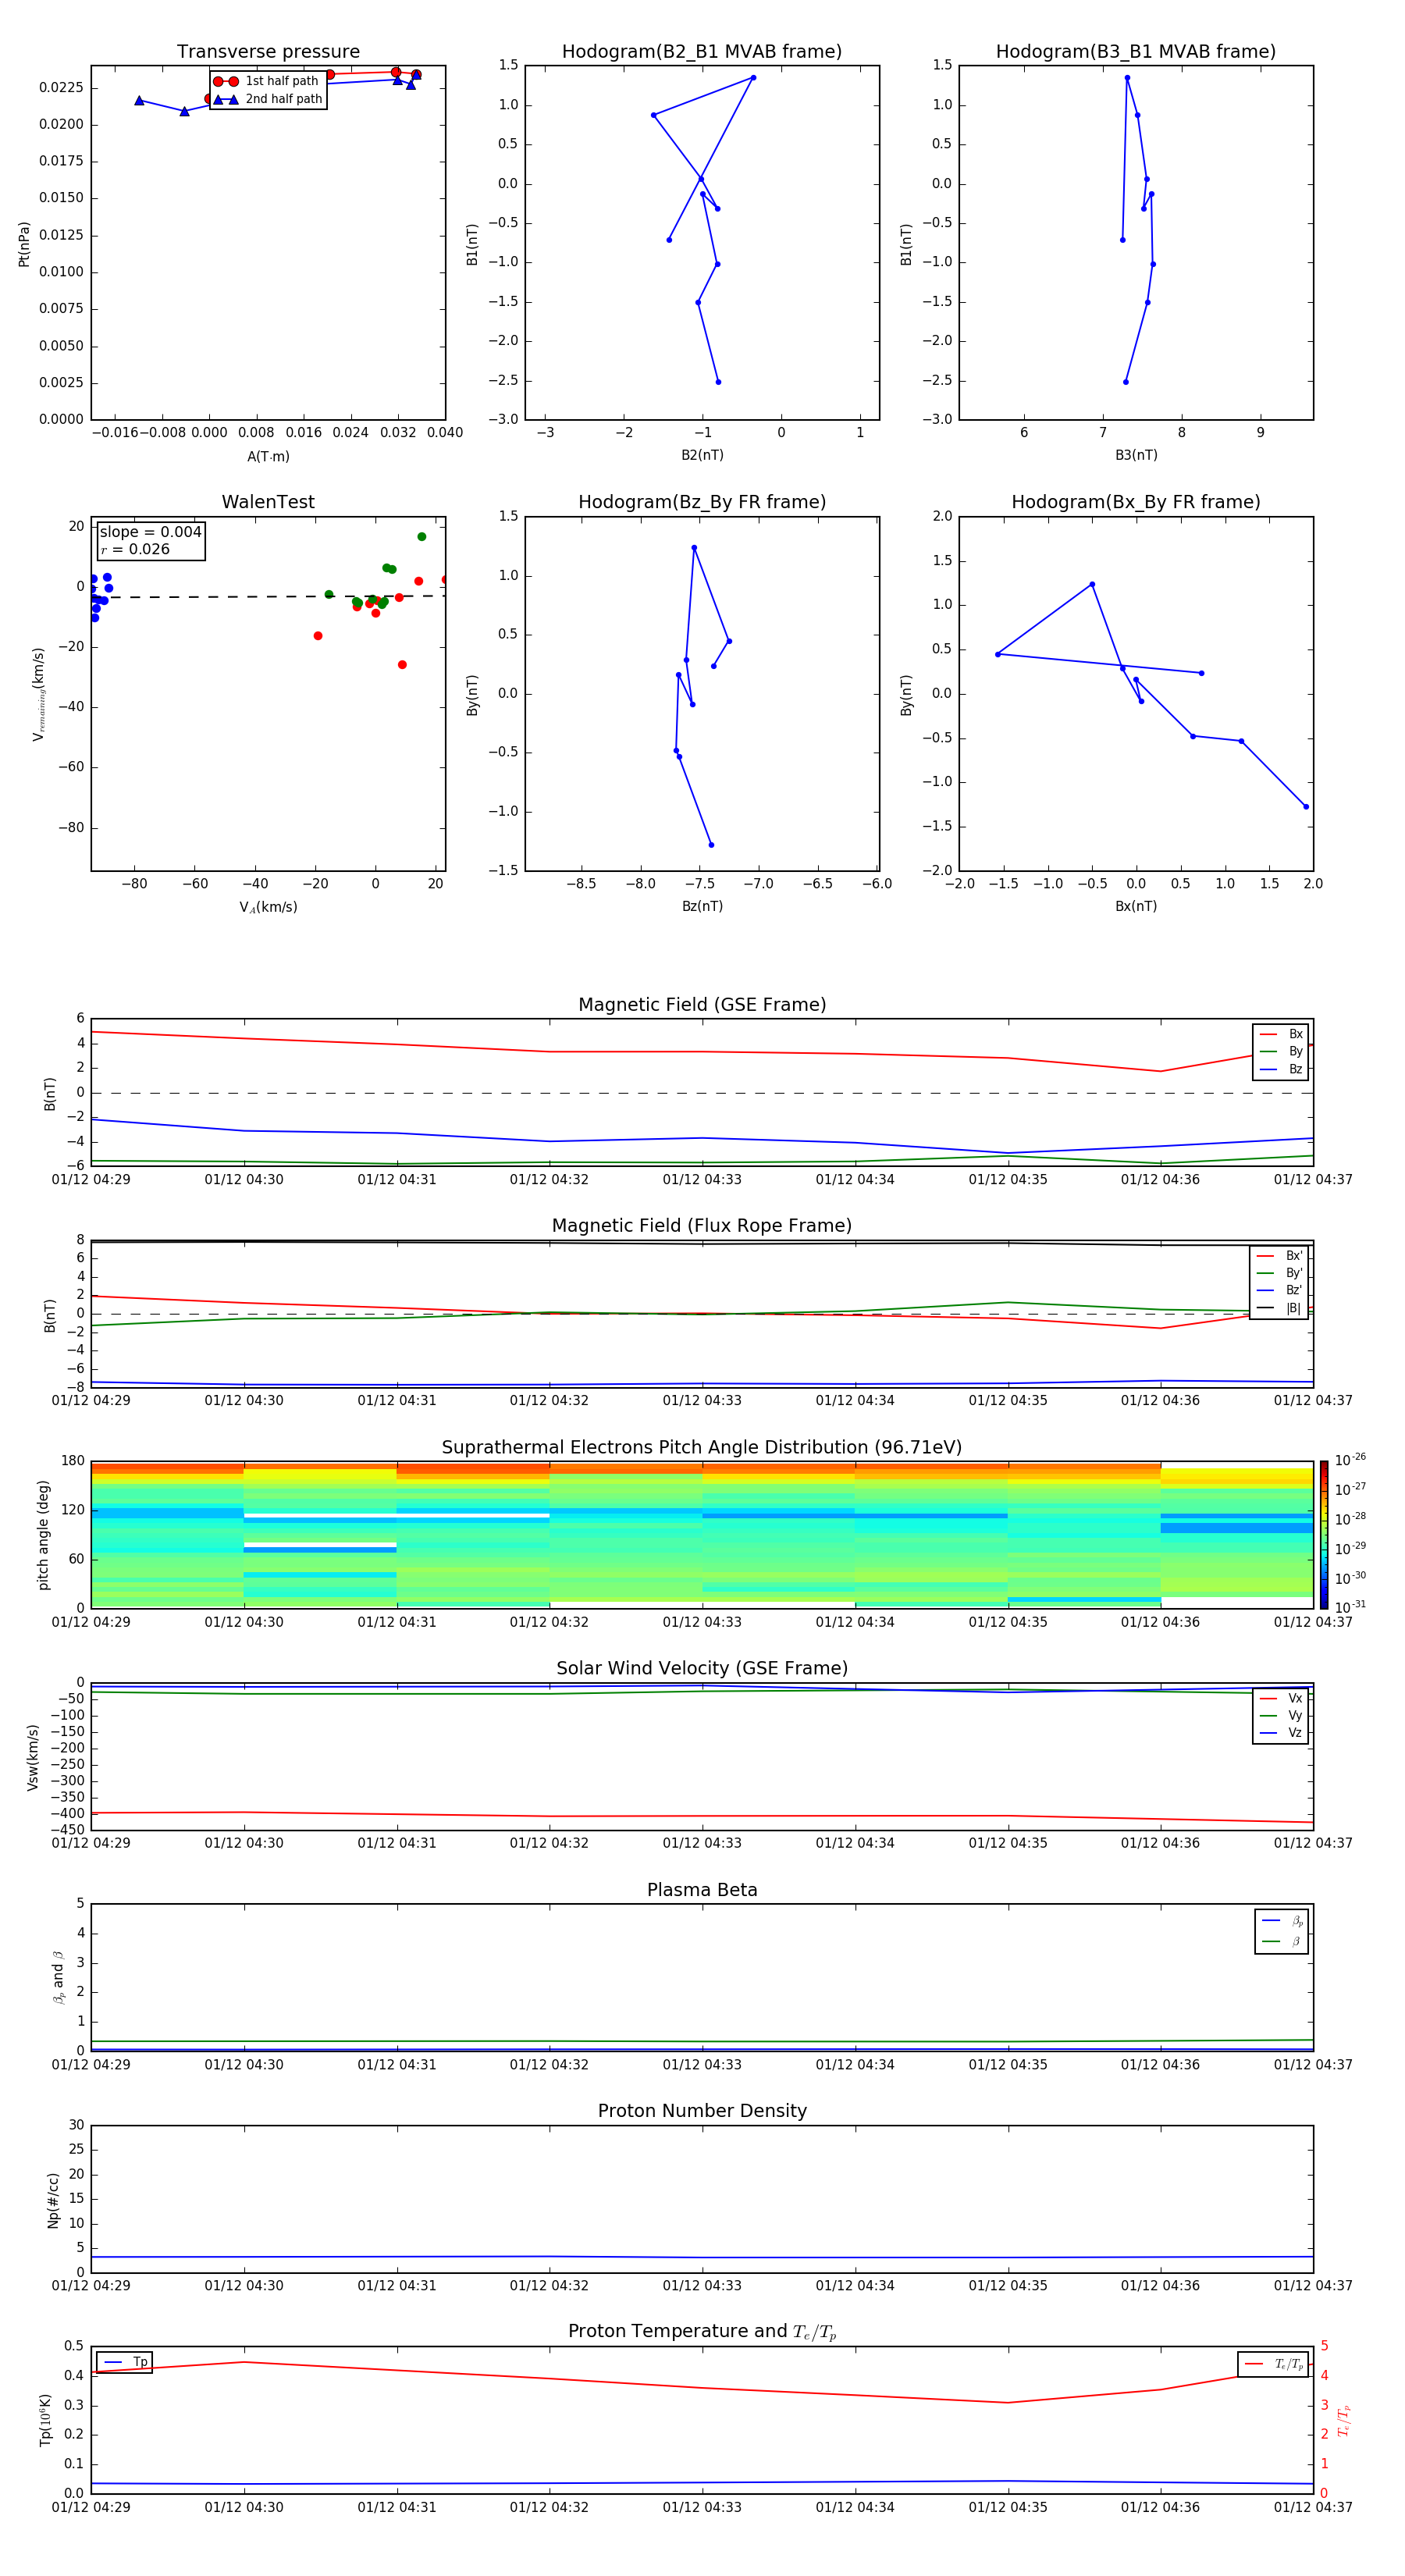
Task: Click the 10^-31 colorbar tick label
Action: tap(1350, 1607)
